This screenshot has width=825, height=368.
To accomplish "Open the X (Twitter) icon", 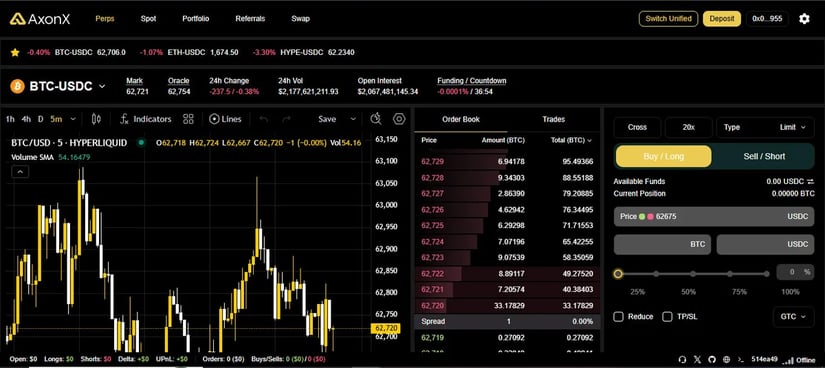I will 698,359.
